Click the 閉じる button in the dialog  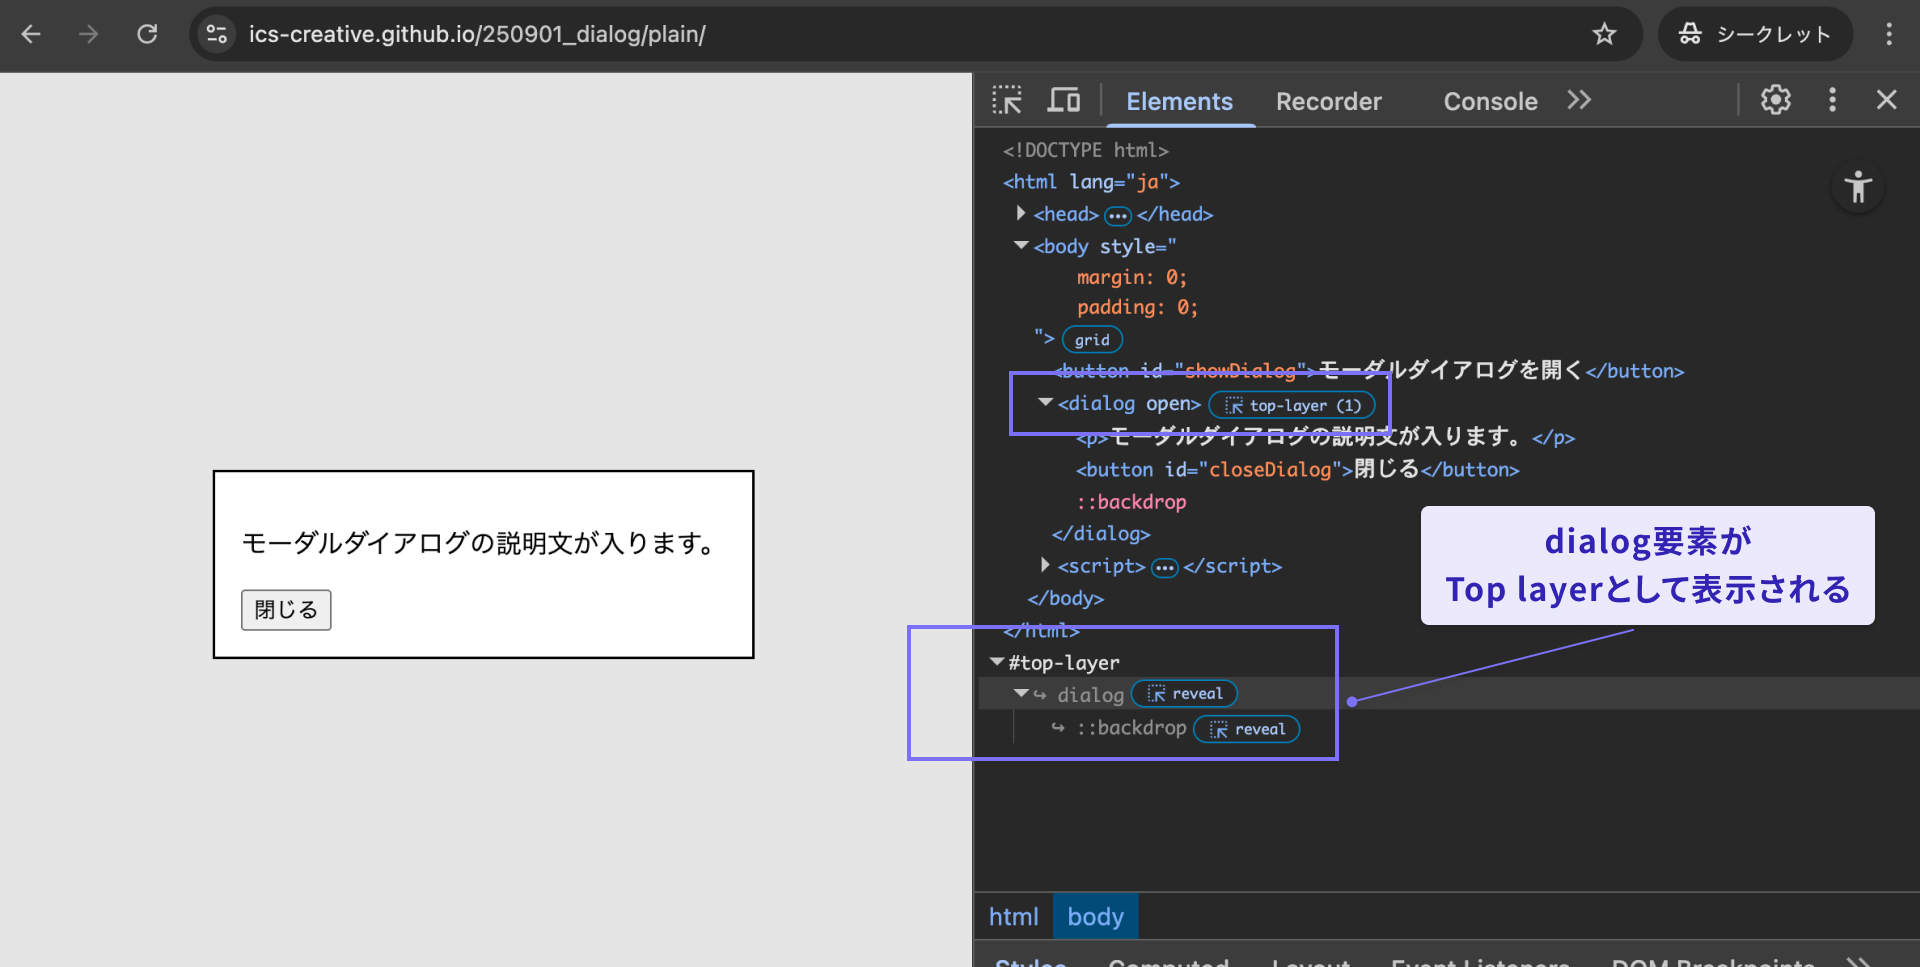pyautogui.click(x=286, y=610)
